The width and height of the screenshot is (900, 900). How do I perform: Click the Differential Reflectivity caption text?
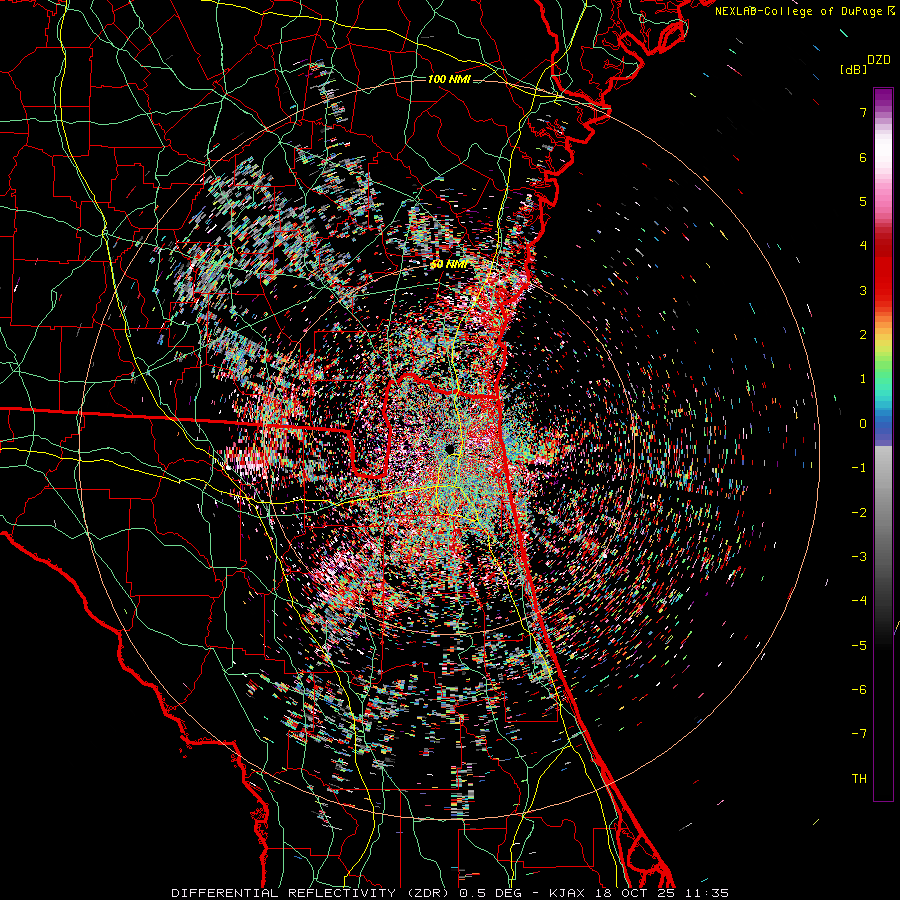pos(449,893)
